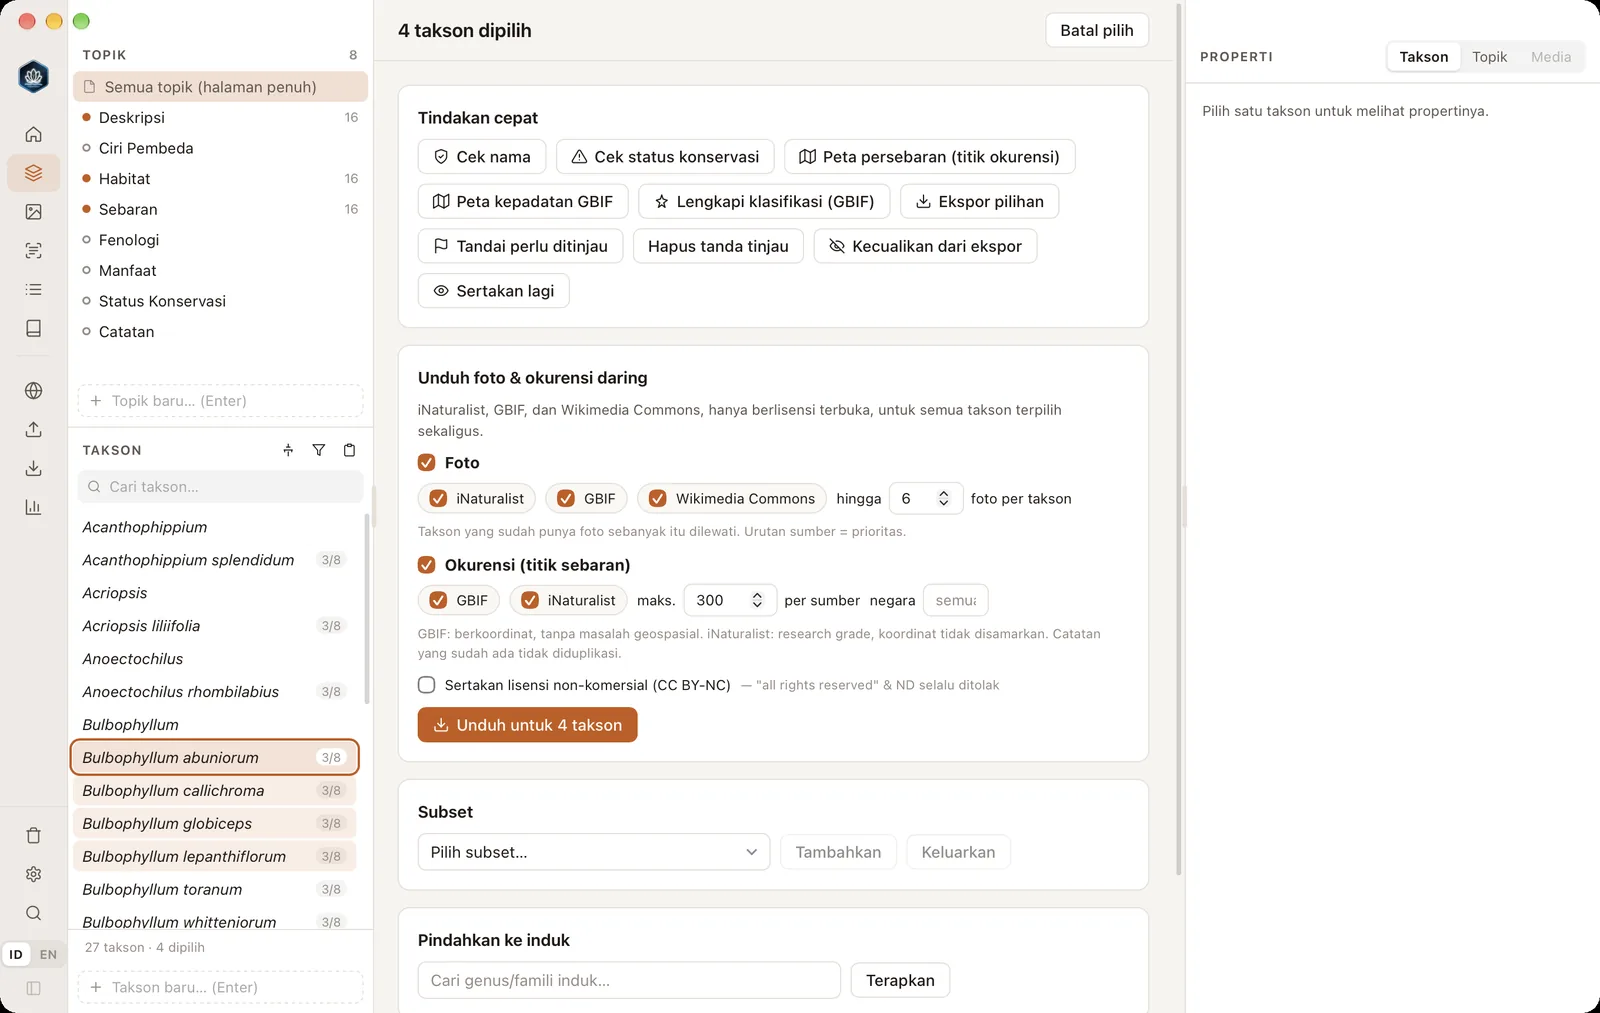Open the bulleted list sidebar icon
Image resolution: width=1600 pixels, height=1013 pixels.
click(x=33, y=290)
